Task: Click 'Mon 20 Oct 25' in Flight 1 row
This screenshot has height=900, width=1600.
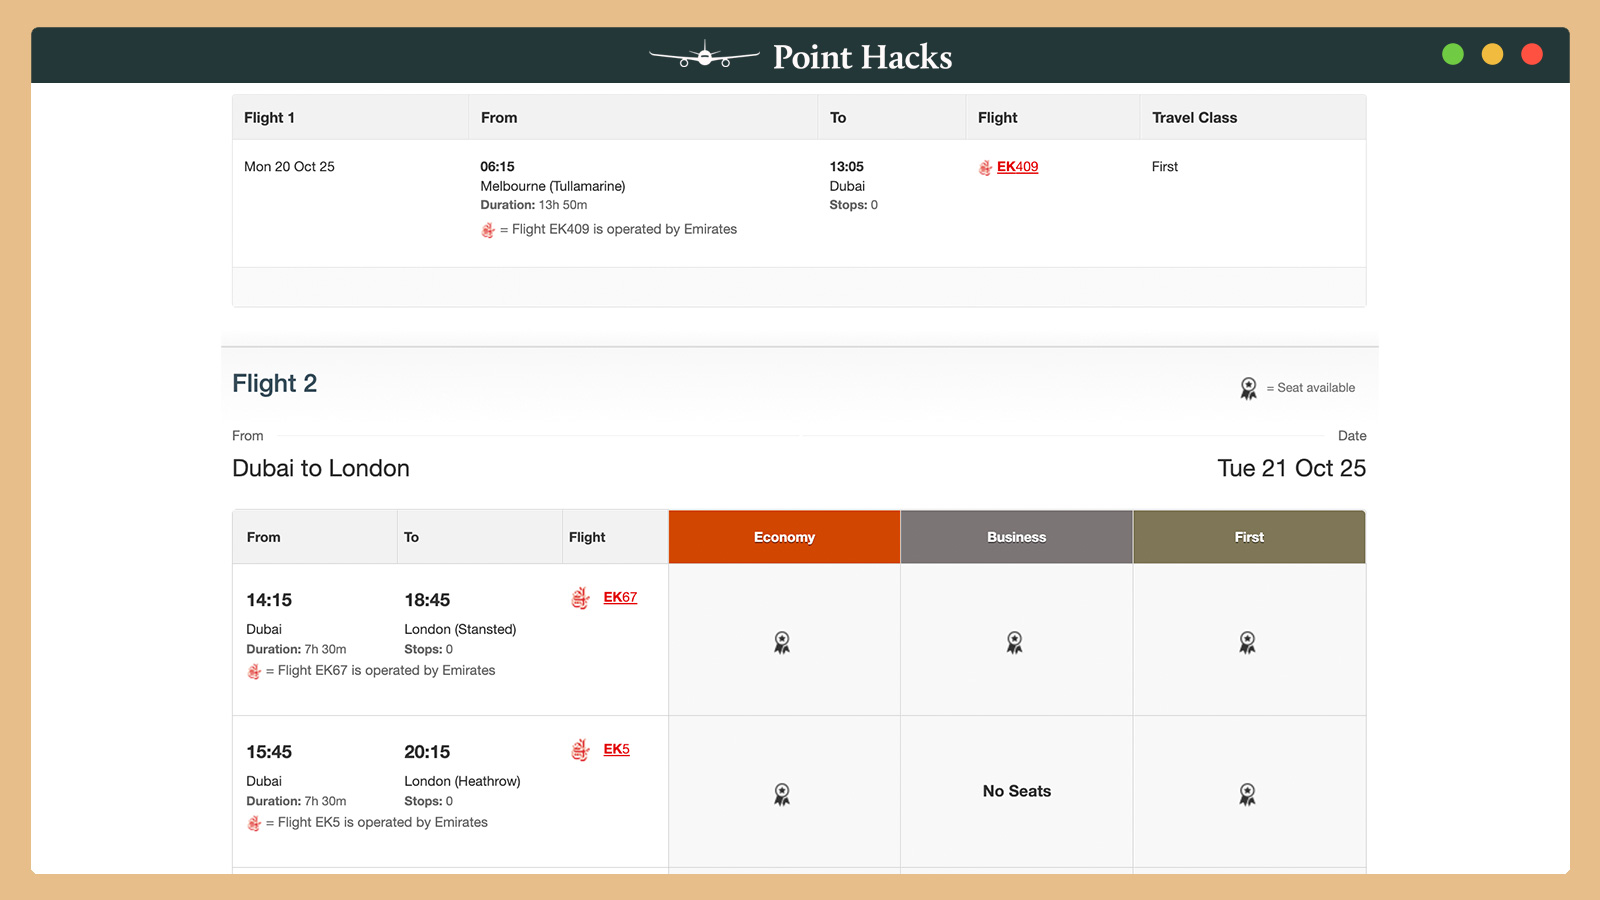Action: coord(289,167)
